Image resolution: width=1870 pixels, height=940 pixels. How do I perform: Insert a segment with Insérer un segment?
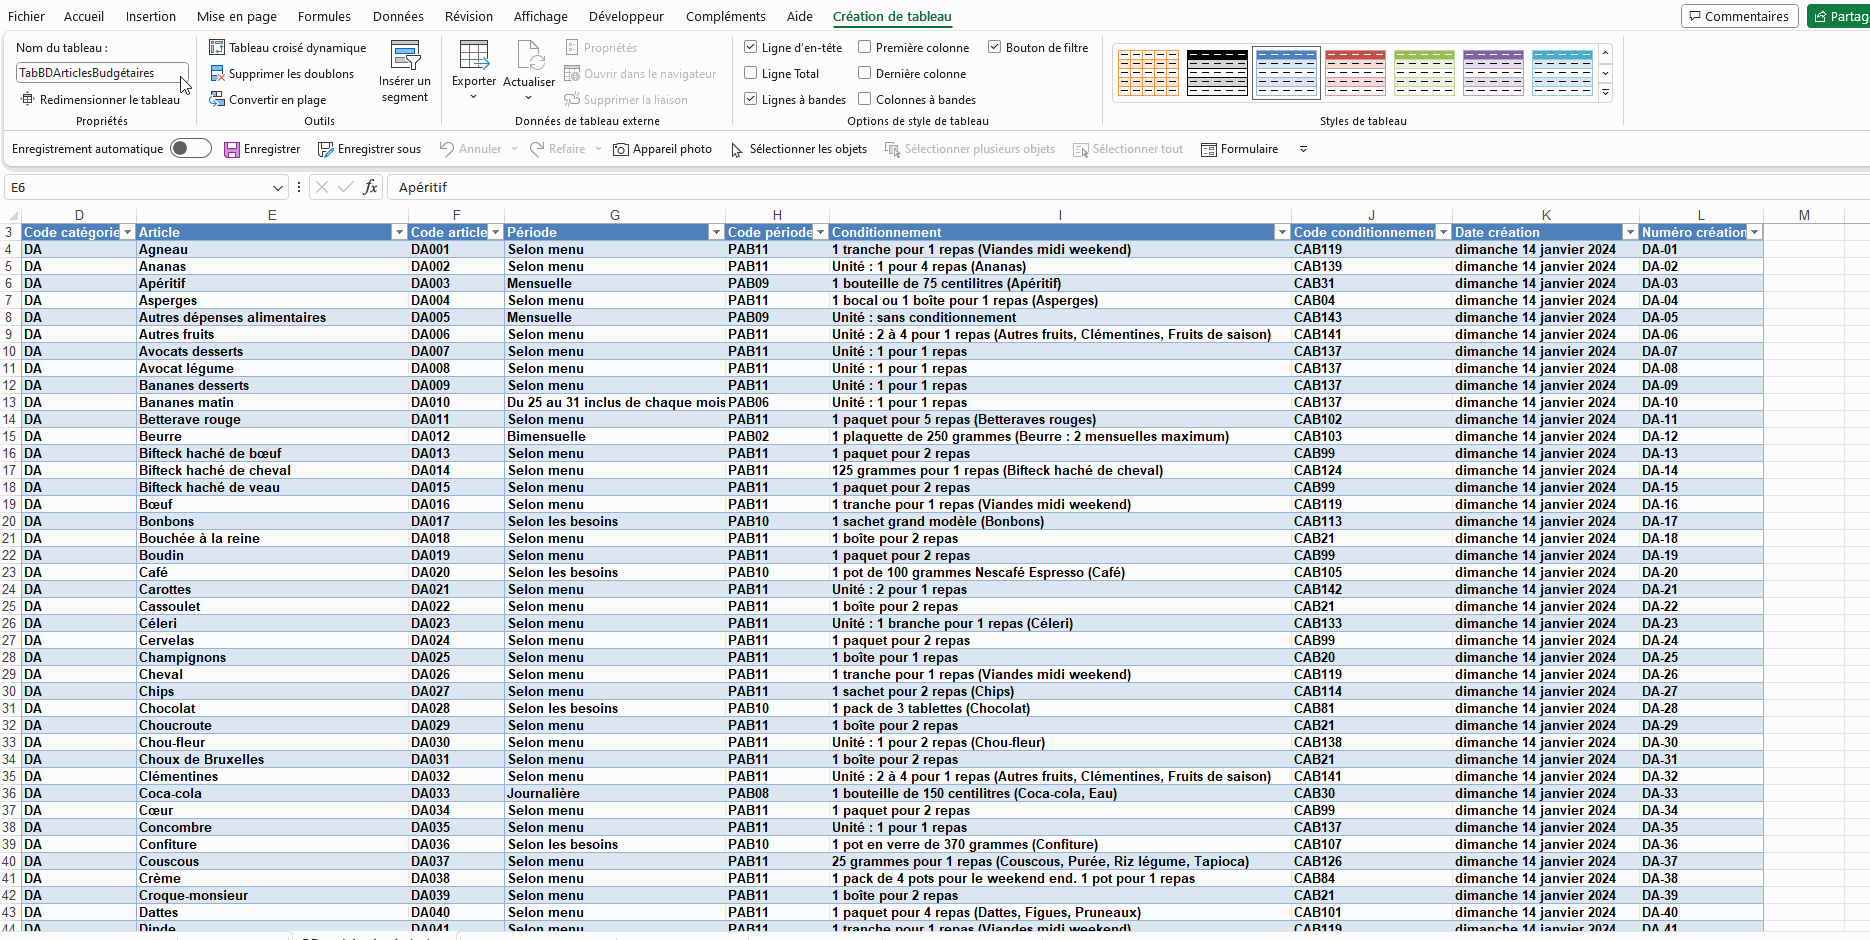(405, 72)
